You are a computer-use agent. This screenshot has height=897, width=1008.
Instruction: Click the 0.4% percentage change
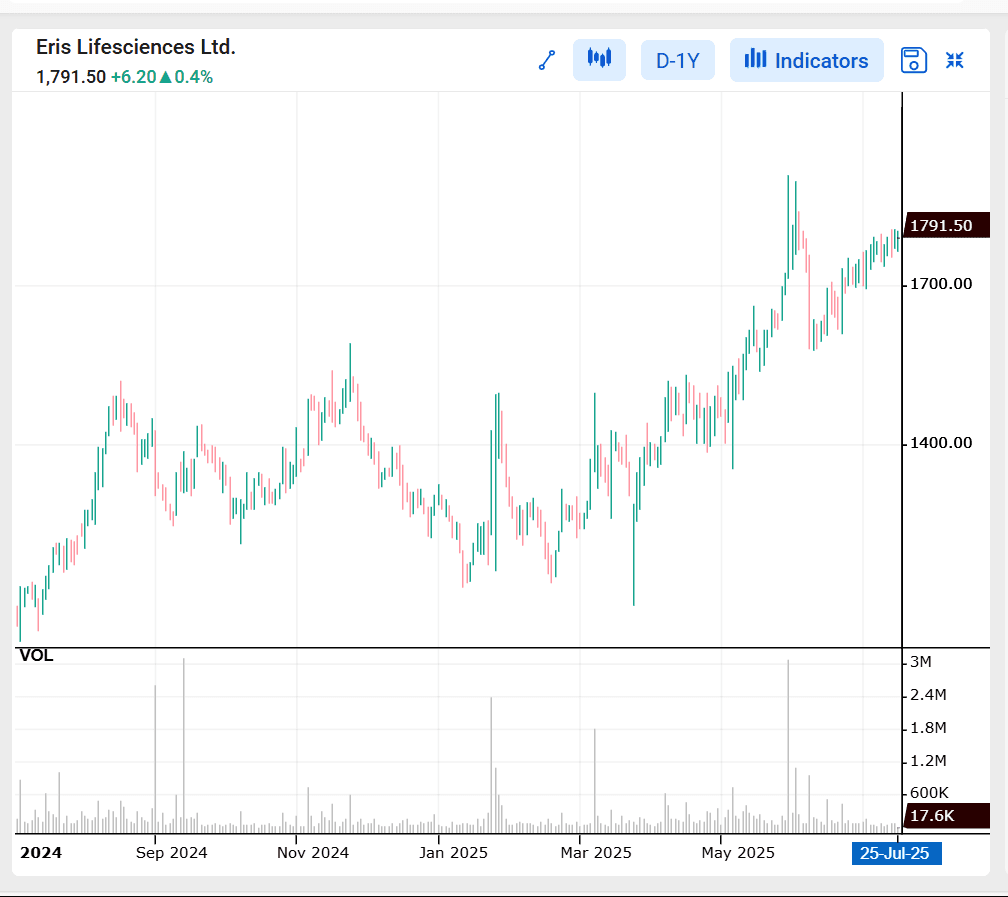point(194,77)
